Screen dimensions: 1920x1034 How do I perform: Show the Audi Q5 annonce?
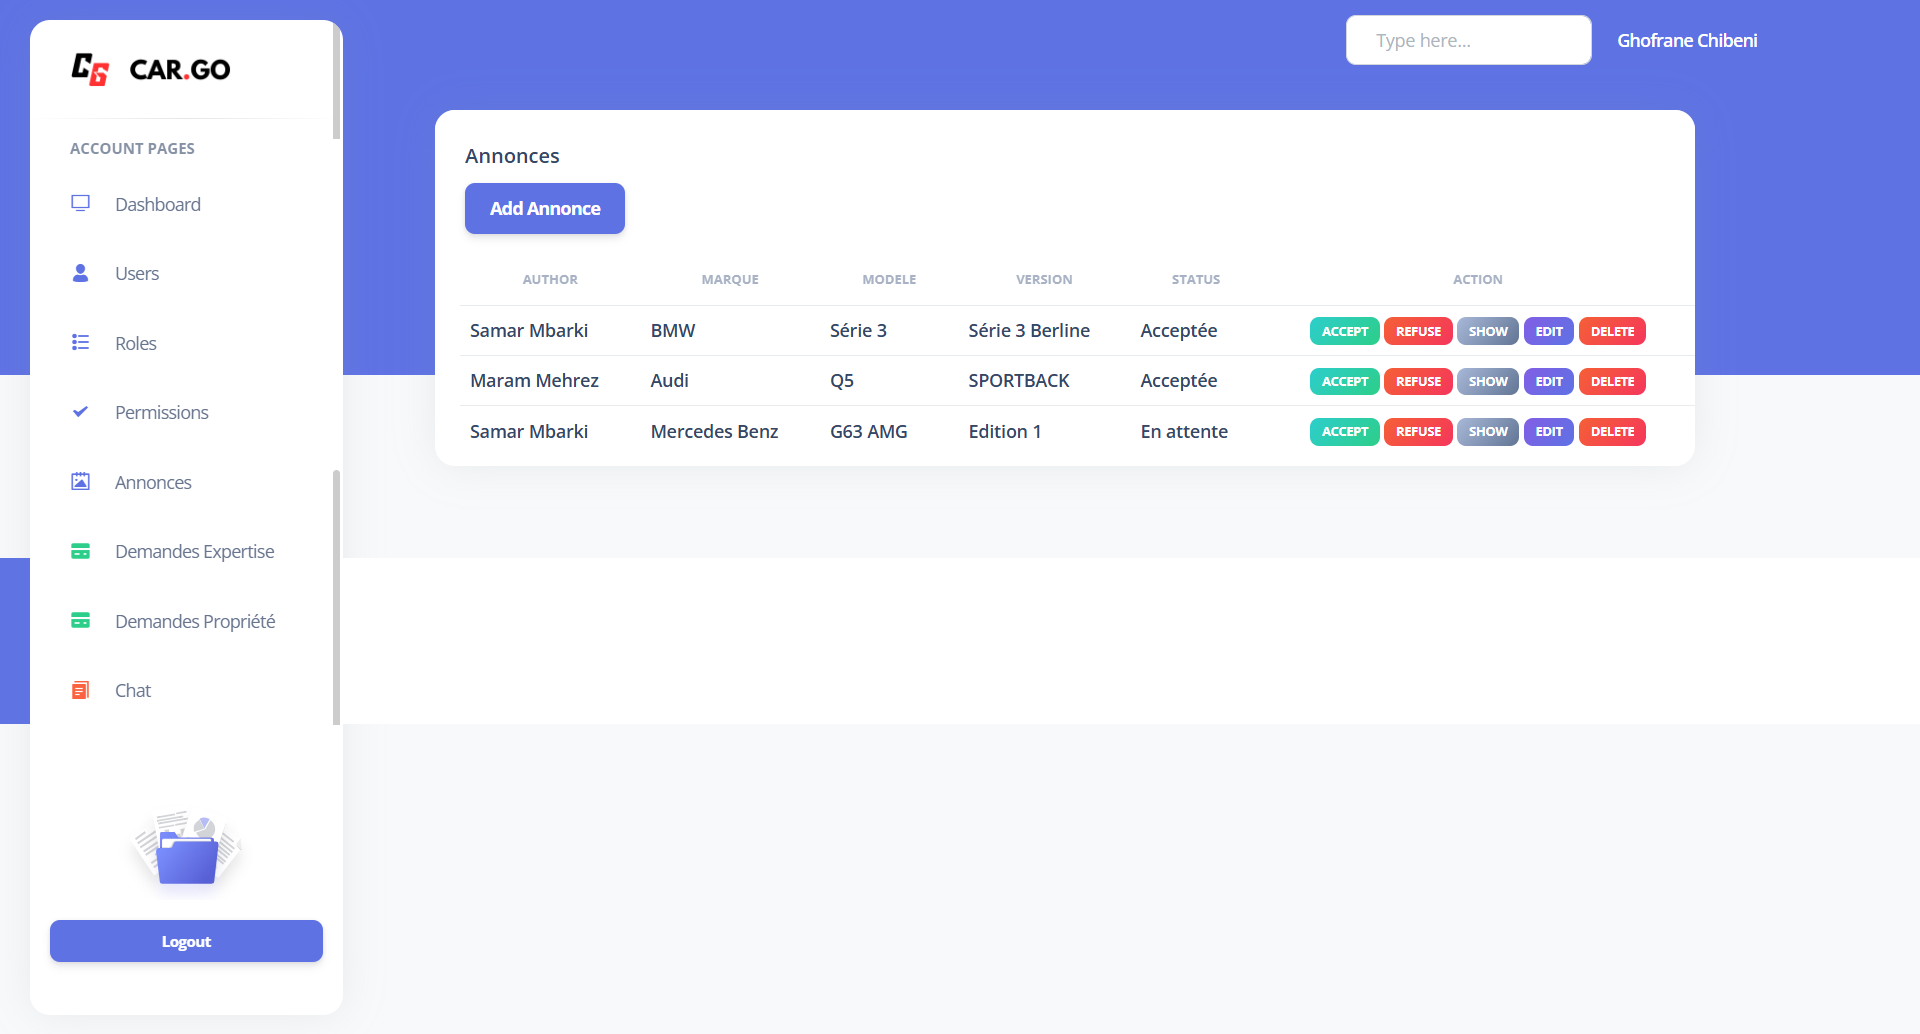click(1488, 381)
